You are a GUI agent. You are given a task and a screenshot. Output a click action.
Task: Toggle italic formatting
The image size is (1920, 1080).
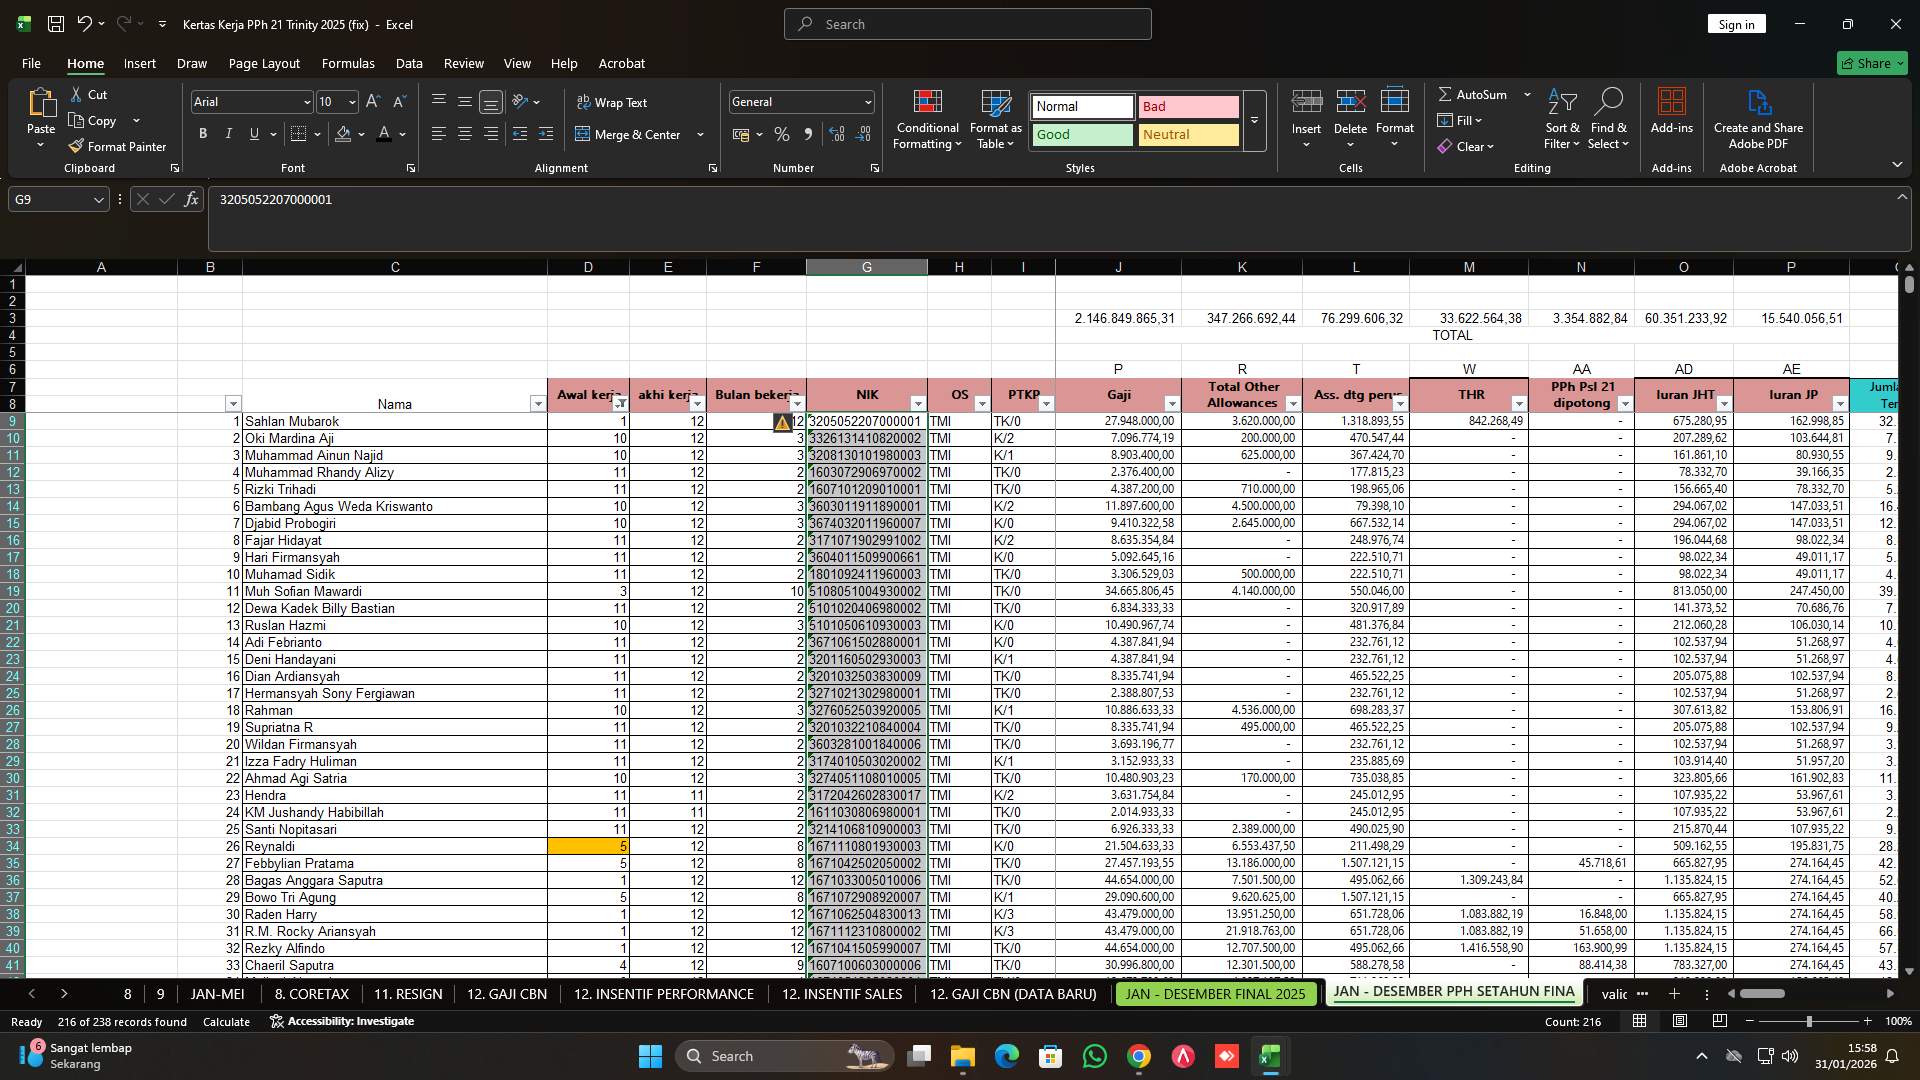pyautogui.click(x=228, y=133)
